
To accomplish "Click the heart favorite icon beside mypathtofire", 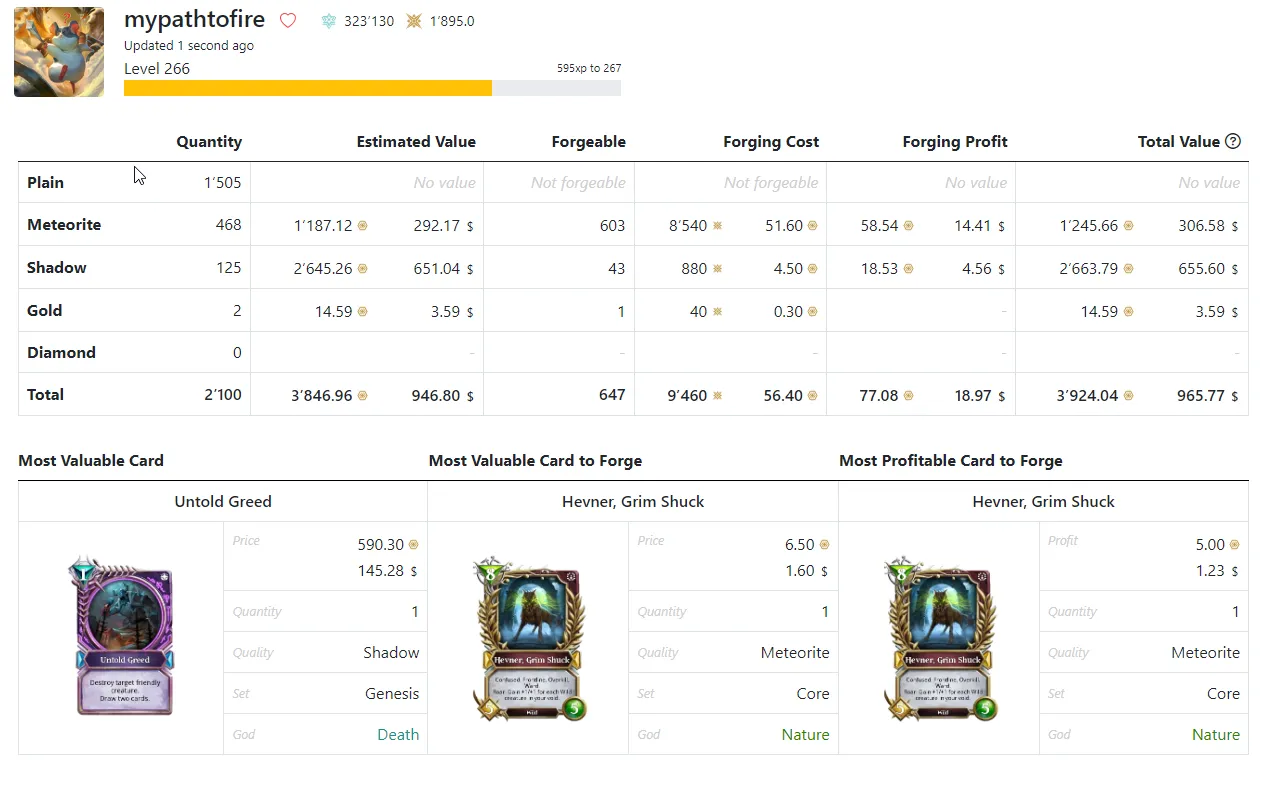I will pos(288,20).
